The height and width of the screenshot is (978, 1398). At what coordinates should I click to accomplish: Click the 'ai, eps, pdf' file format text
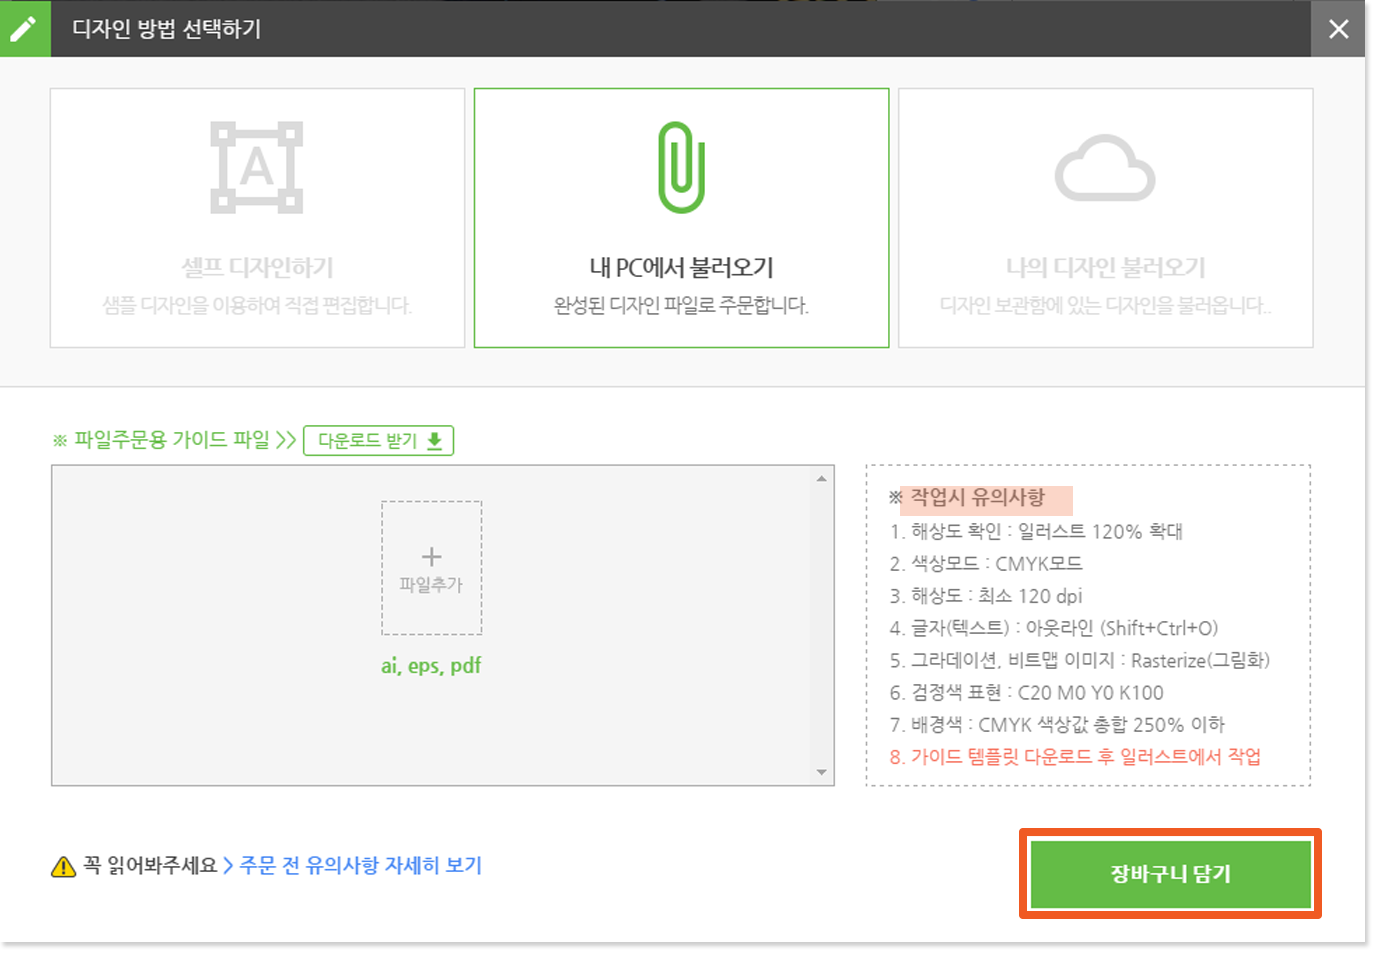pyautogui.click(x=431, y=666)
